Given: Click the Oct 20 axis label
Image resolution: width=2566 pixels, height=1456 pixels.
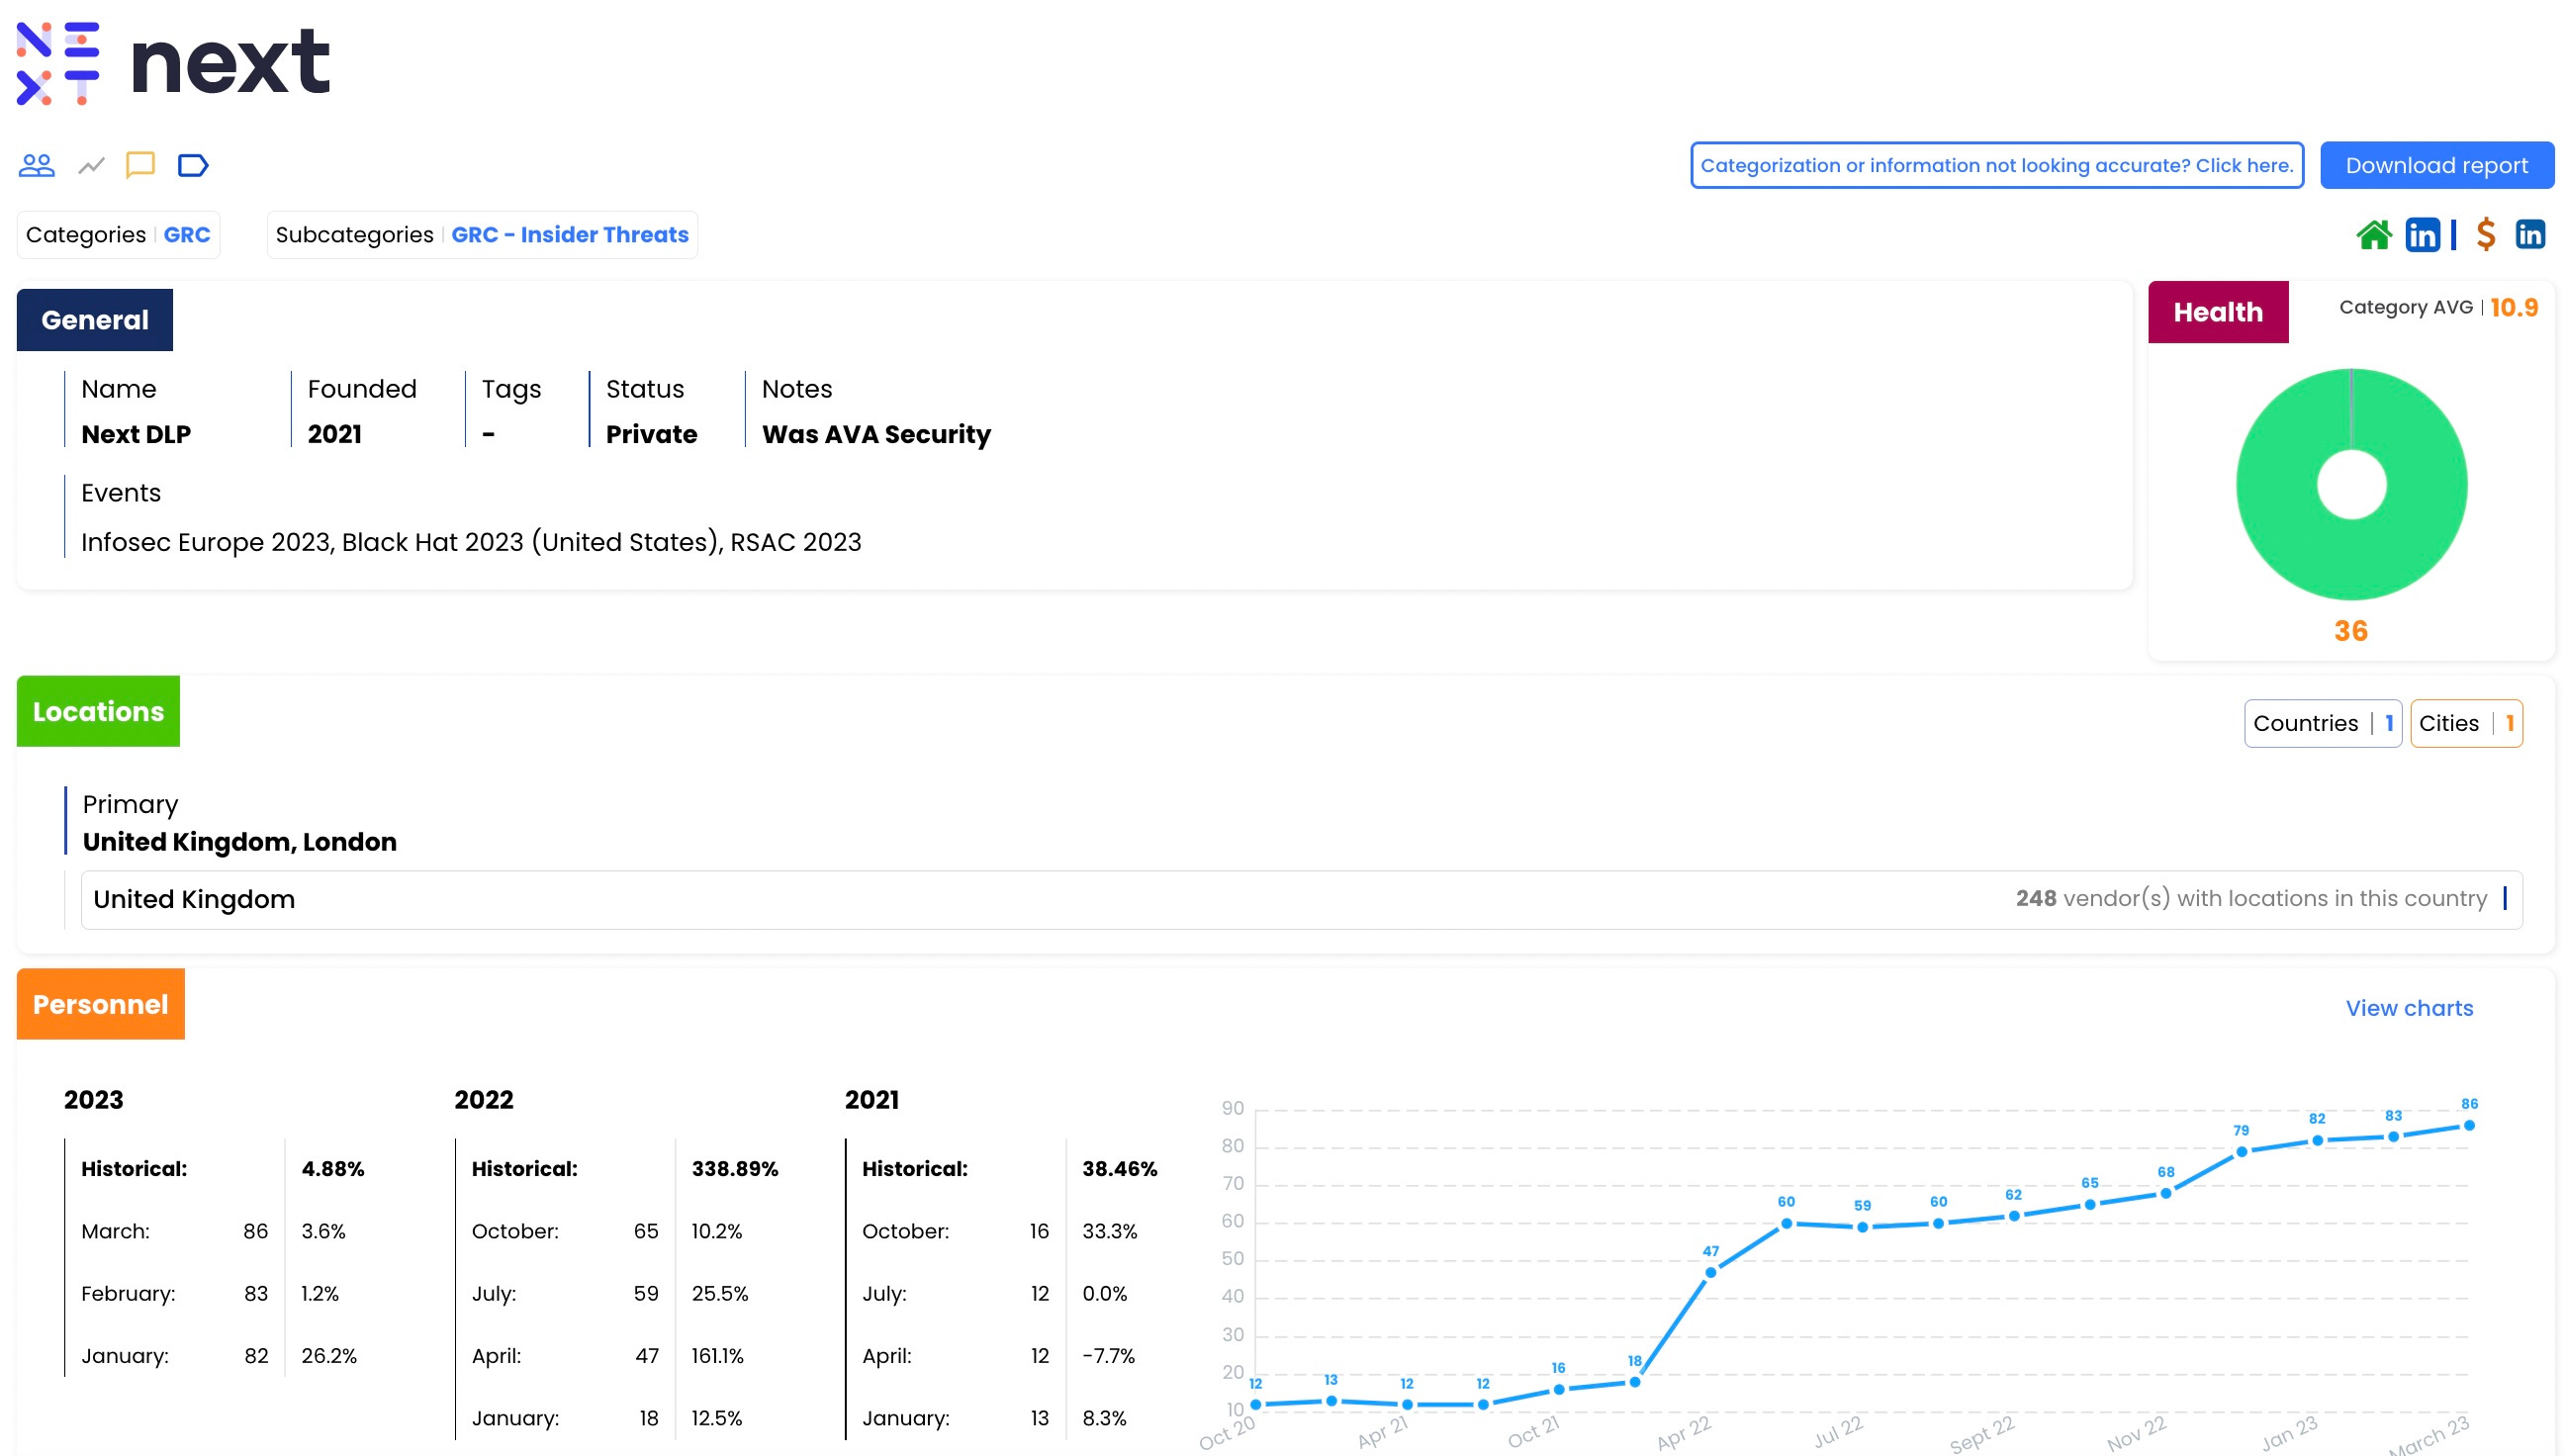Looking at the screenshot, I should (x=1227, y=1433).
